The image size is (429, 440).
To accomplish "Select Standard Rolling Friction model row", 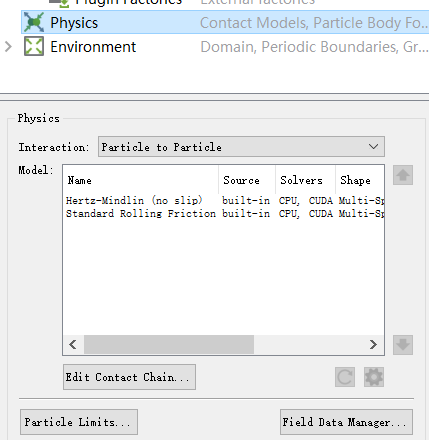I will 225,213.
